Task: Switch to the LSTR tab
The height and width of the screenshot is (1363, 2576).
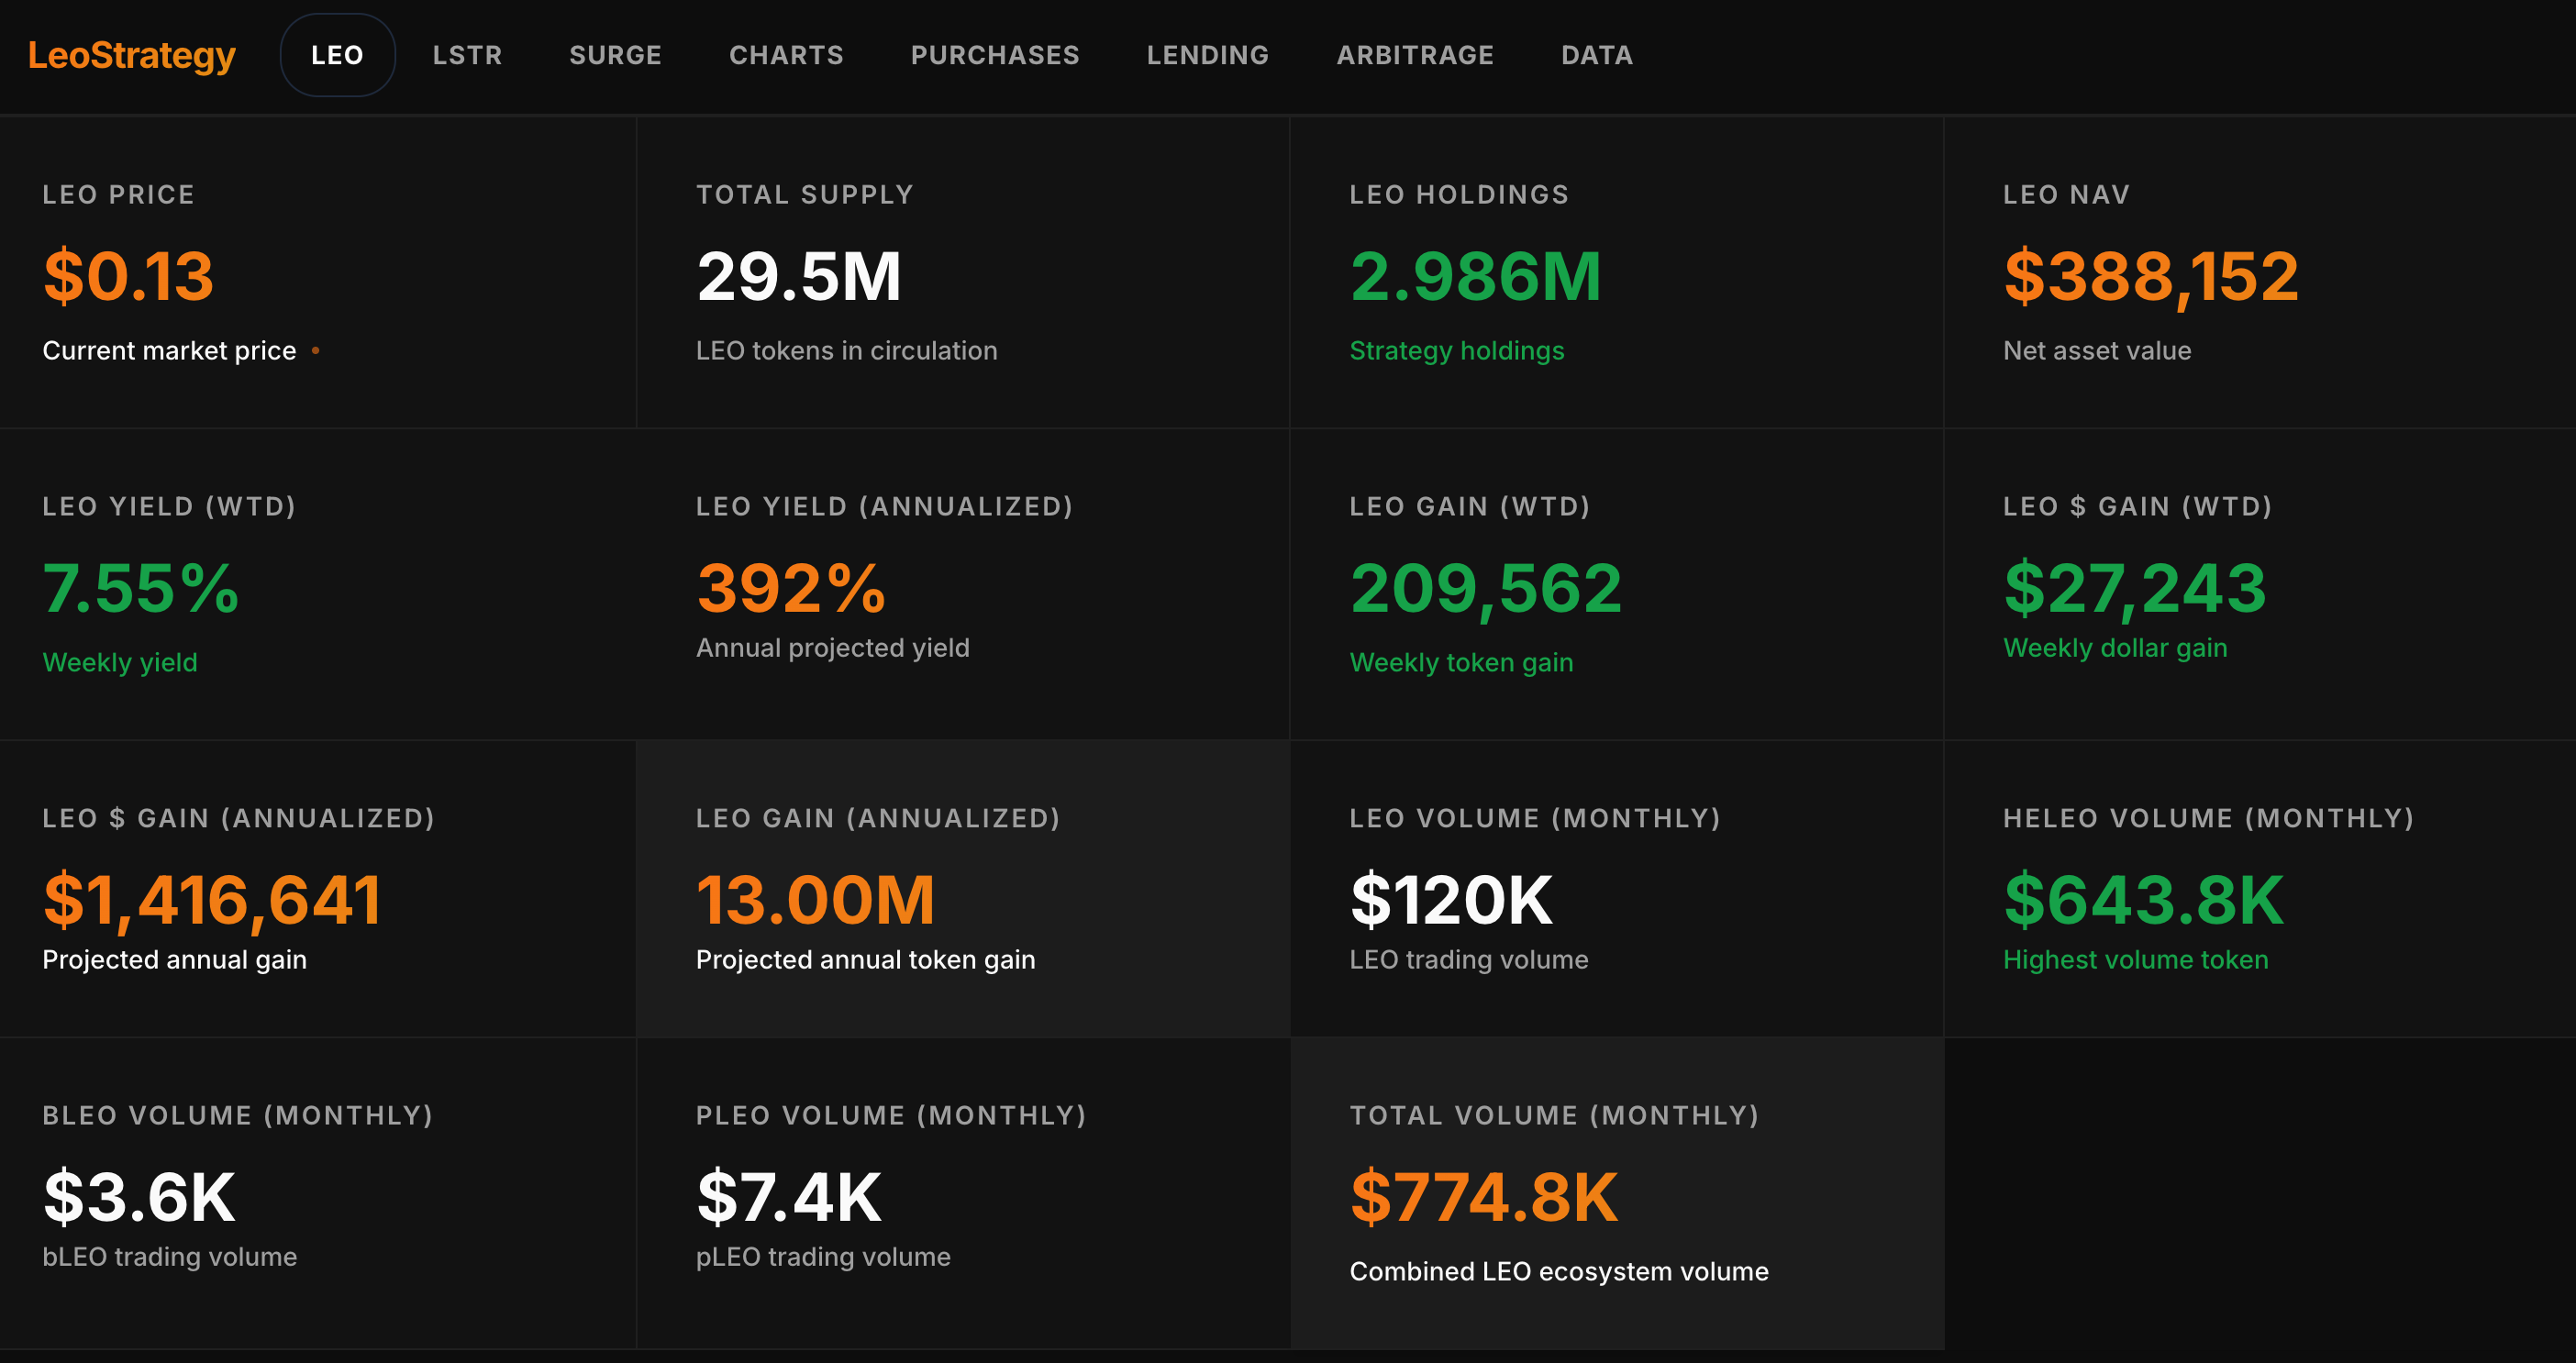Action: [467, 55]
